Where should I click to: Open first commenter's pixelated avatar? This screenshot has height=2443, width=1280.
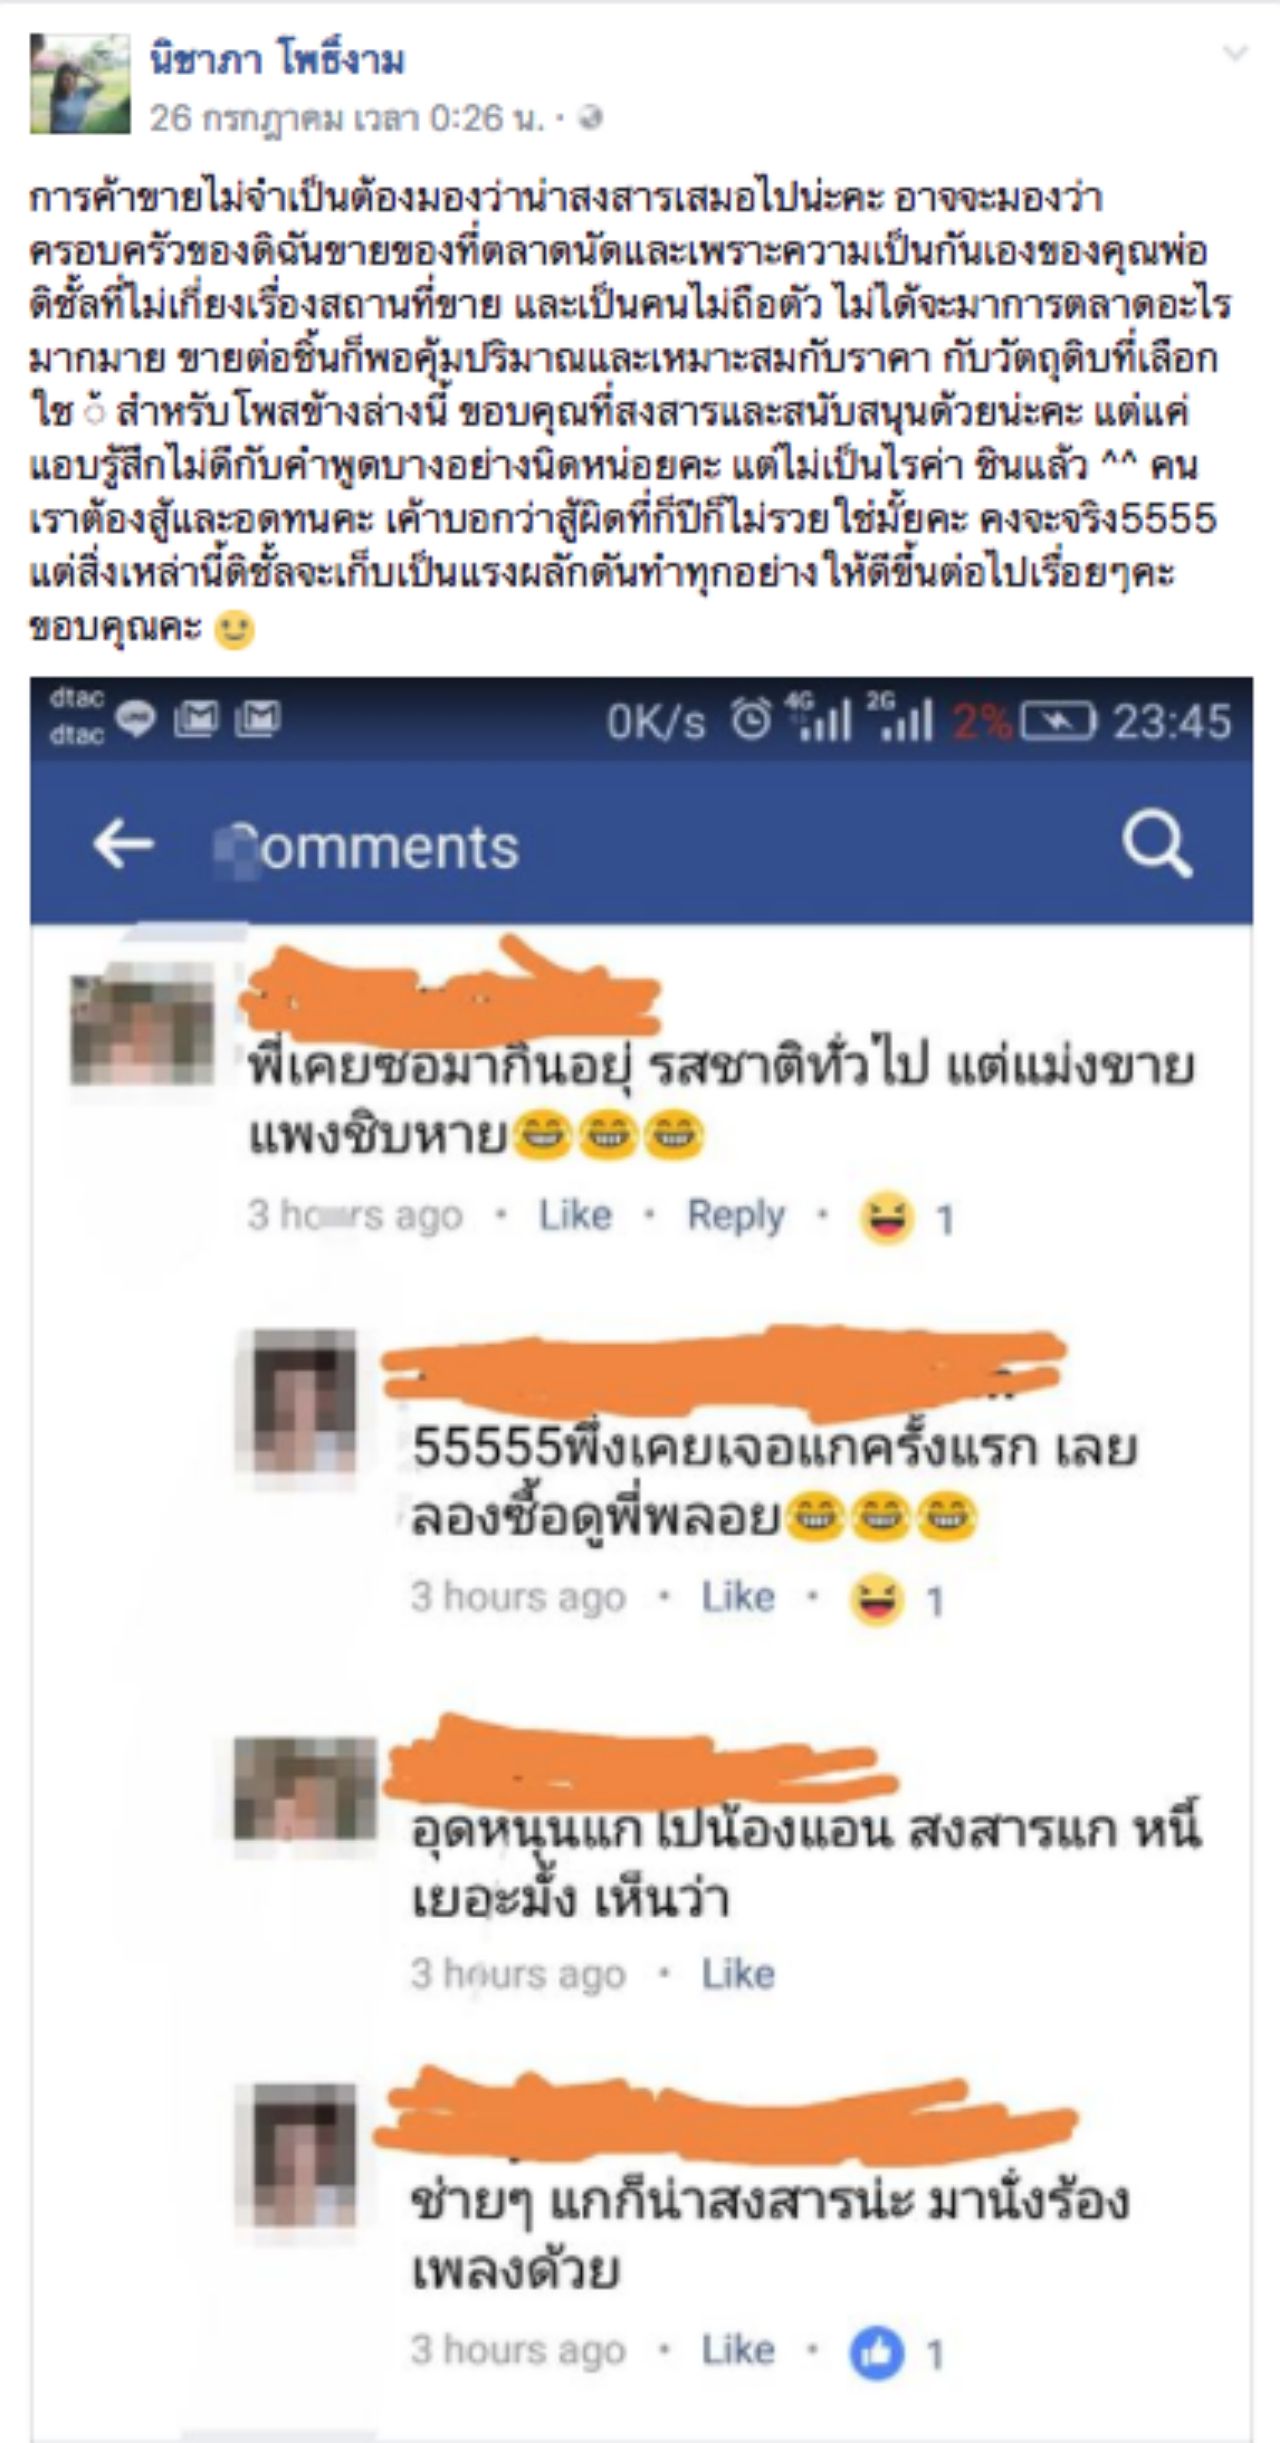tap(142, 1024)
